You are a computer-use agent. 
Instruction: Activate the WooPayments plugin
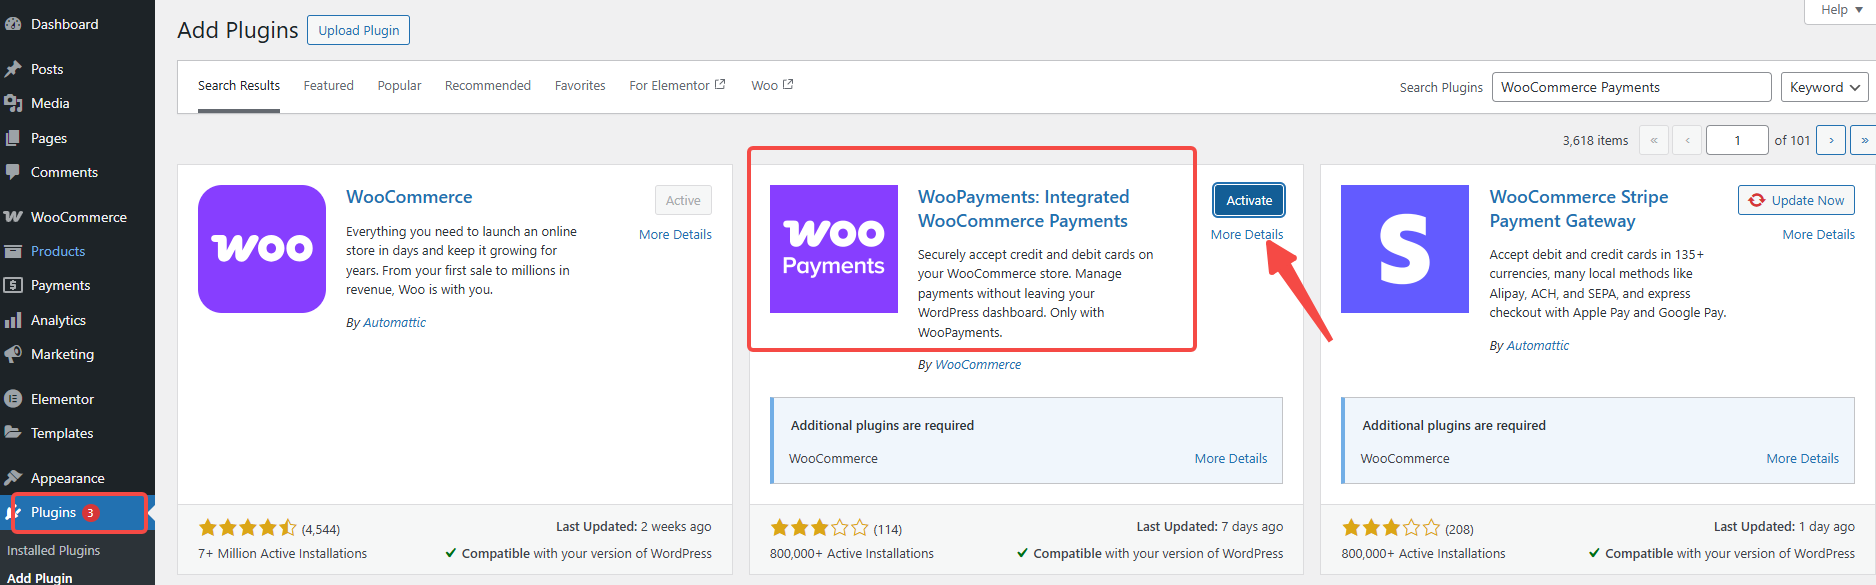(1249, 200)
